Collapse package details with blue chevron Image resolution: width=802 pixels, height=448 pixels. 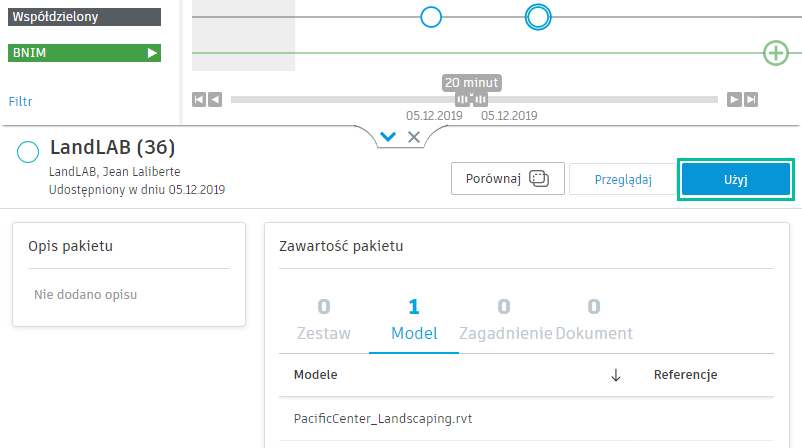(389, 137)
